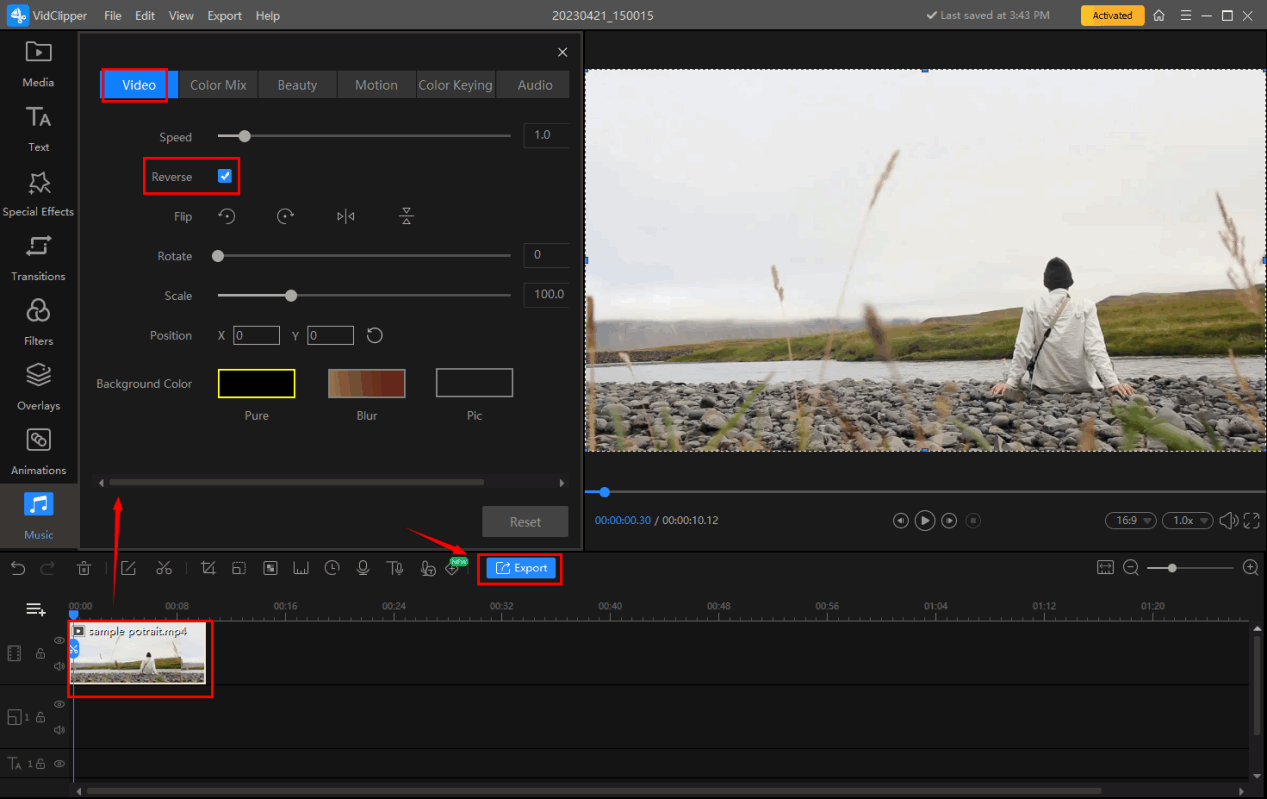Screen dimensions: 1267x799
Task: Open the 16:9 aspect ratio dropdown
Action: 1130,520
